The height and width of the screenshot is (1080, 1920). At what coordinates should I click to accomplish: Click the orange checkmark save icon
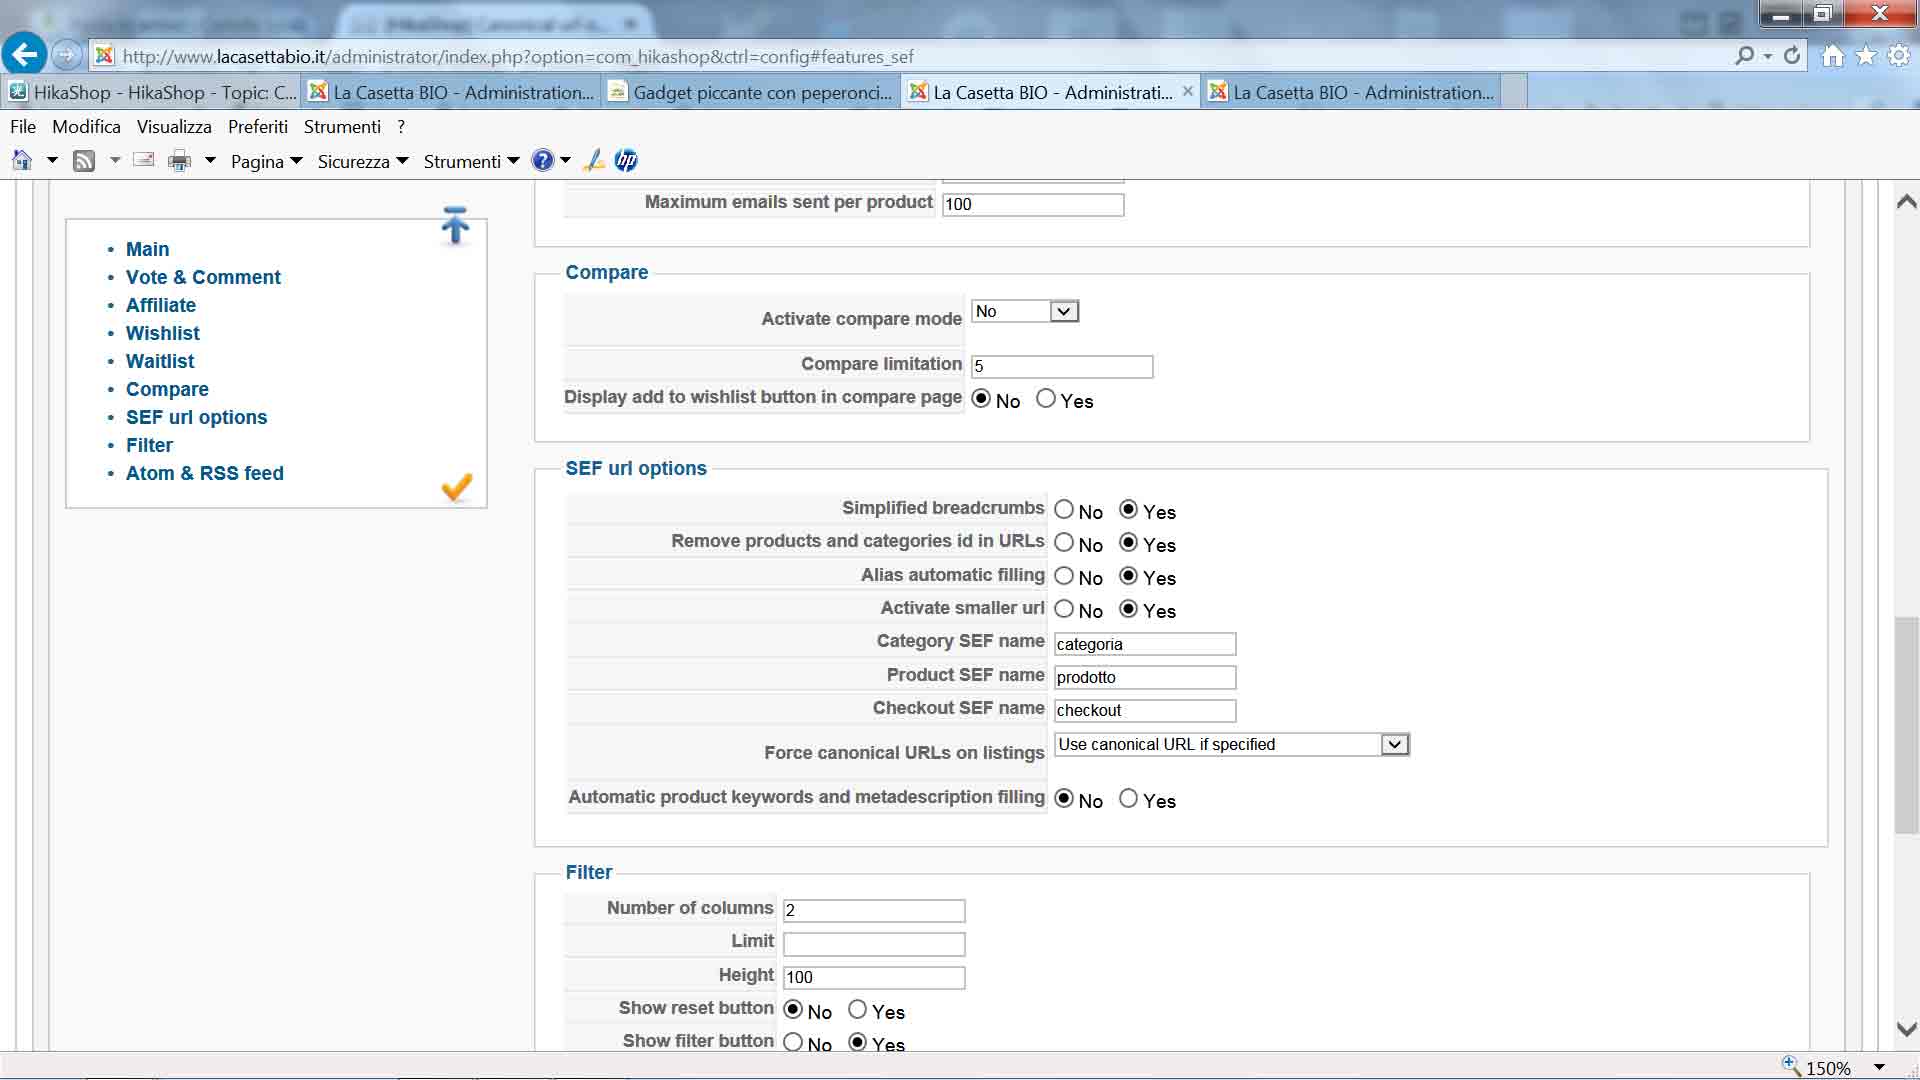tap(456, 487)
